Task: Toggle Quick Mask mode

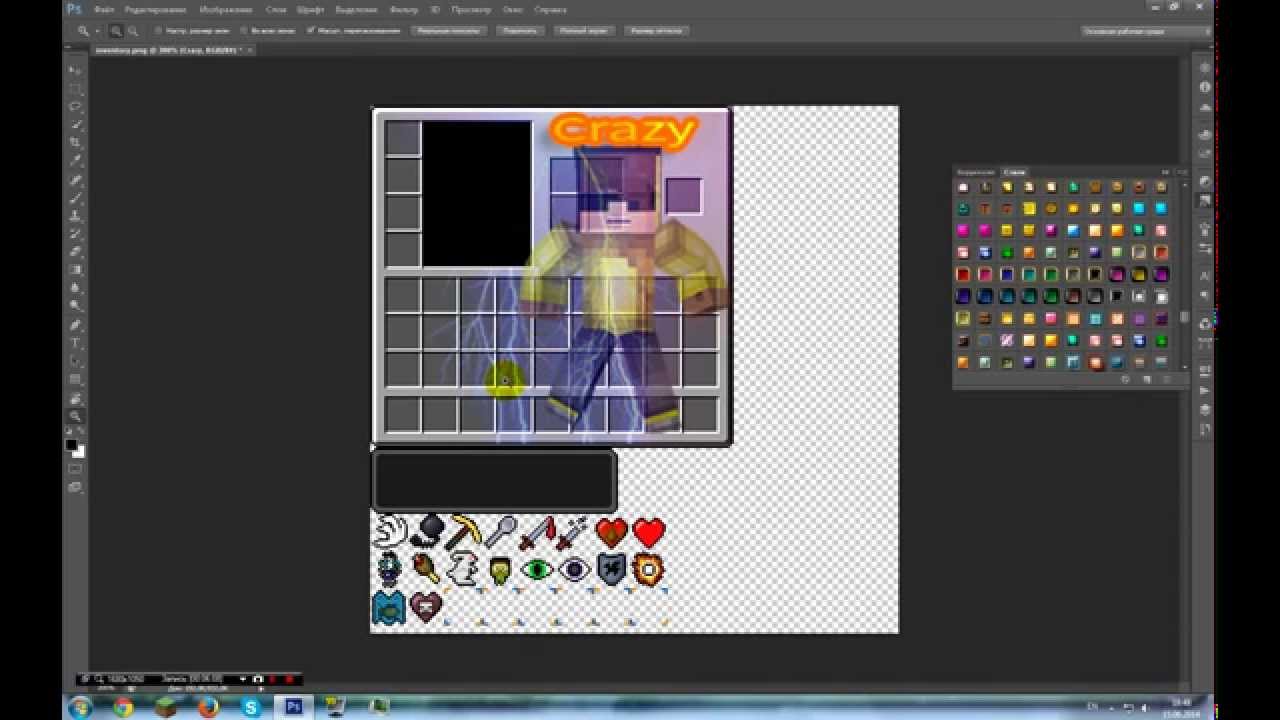Action: click(75, 469)
